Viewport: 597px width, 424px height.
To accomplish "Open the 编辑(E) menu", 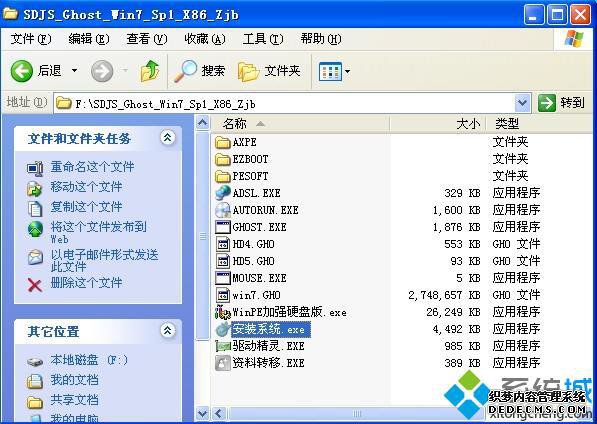I will 89,39.
